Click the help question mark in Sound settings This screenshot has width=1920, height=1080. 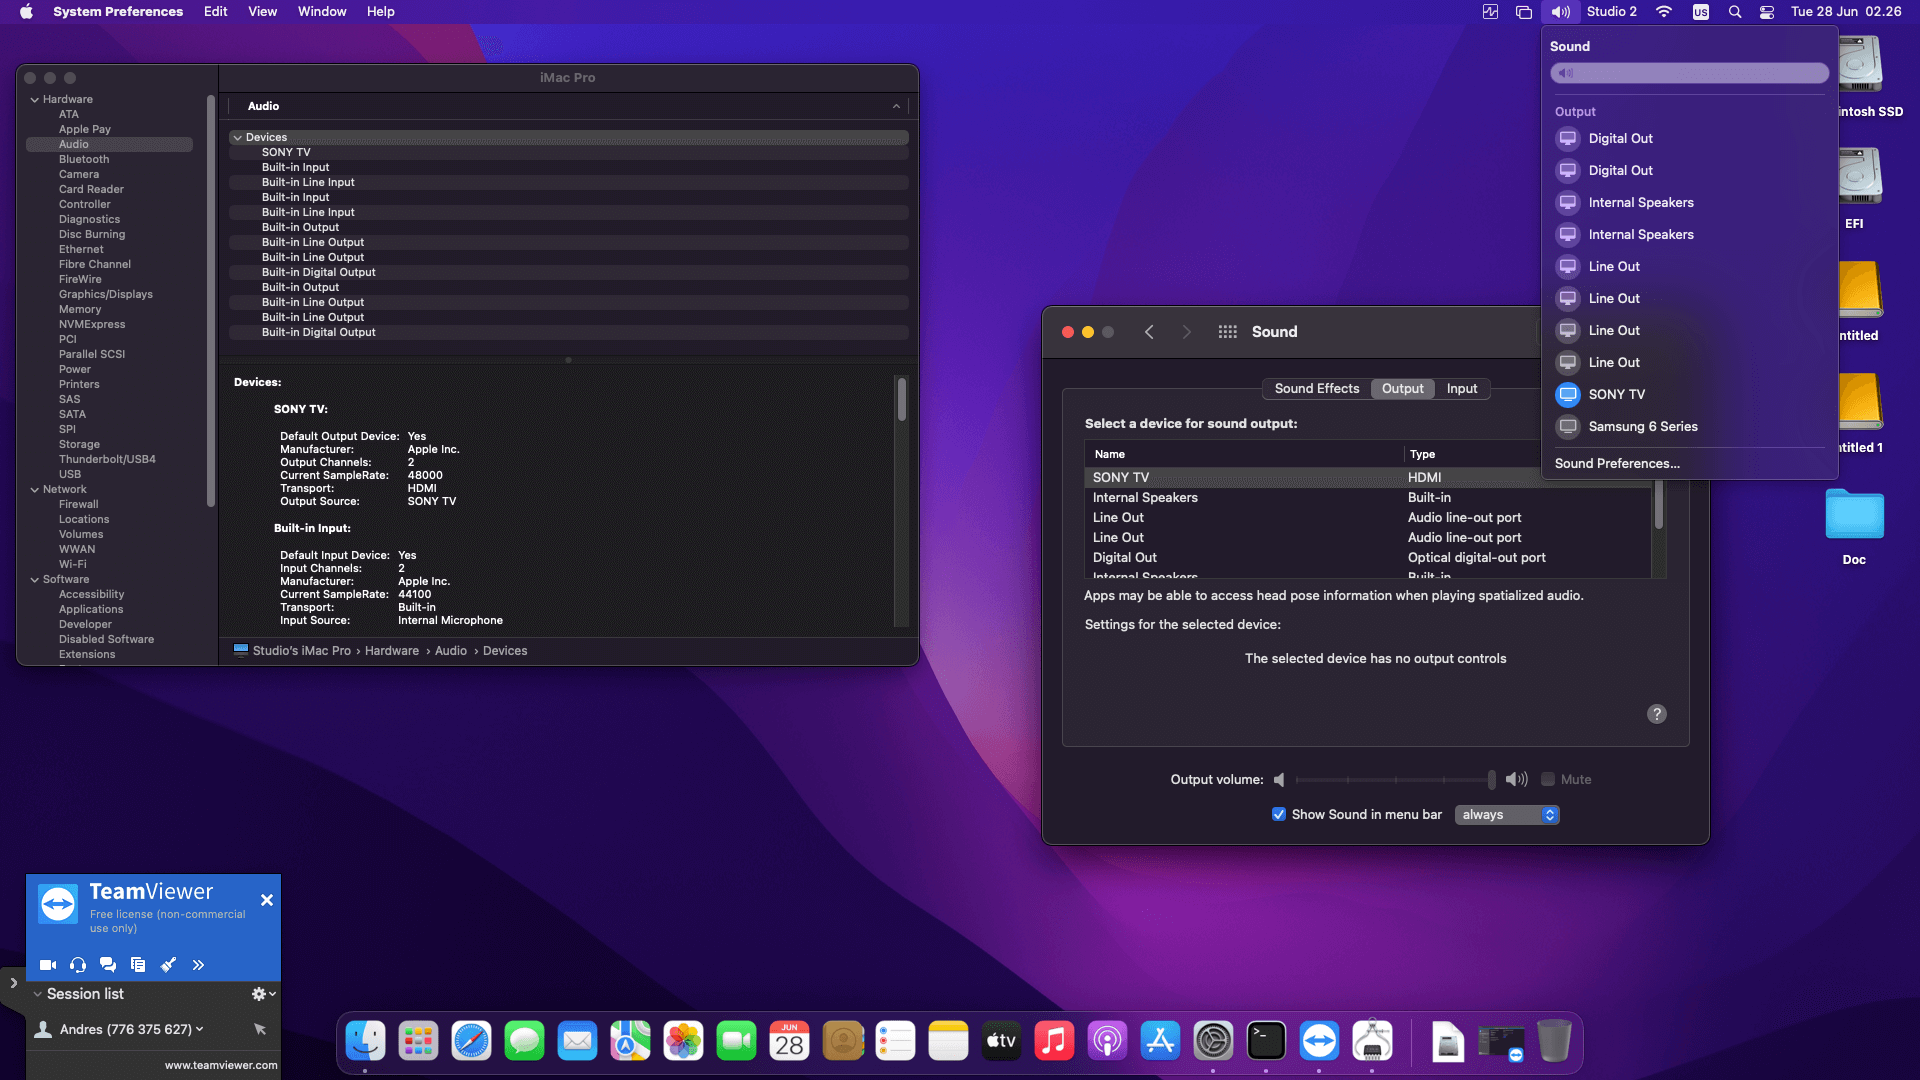coord(1656,713)
